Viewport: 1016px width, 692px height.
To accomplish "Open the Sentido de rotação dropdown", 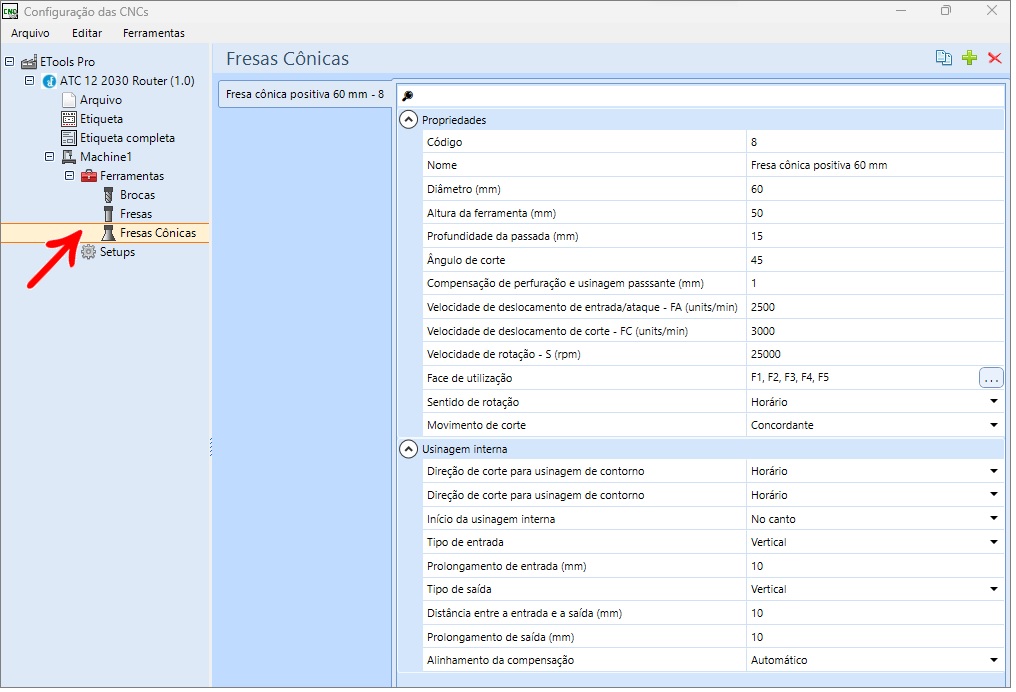I will pyautogui.click(x=993, y=402).
